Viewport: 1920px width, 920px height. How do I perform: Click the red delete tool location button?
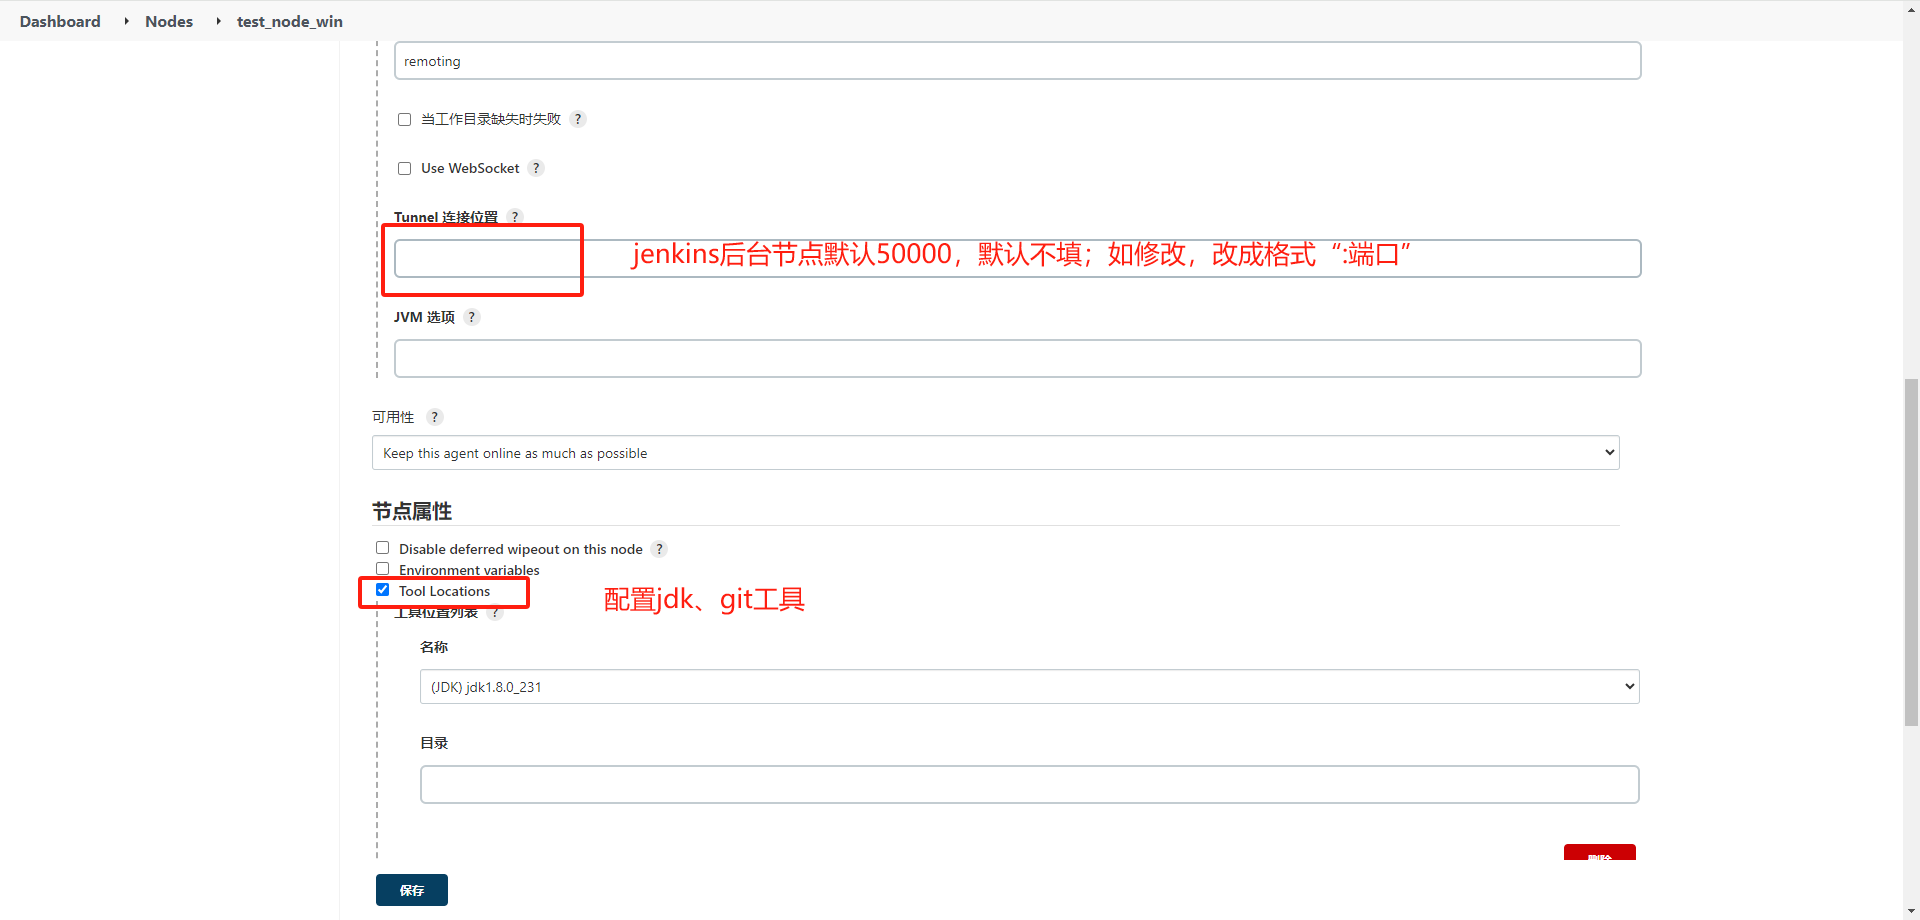pos(1599,852)
